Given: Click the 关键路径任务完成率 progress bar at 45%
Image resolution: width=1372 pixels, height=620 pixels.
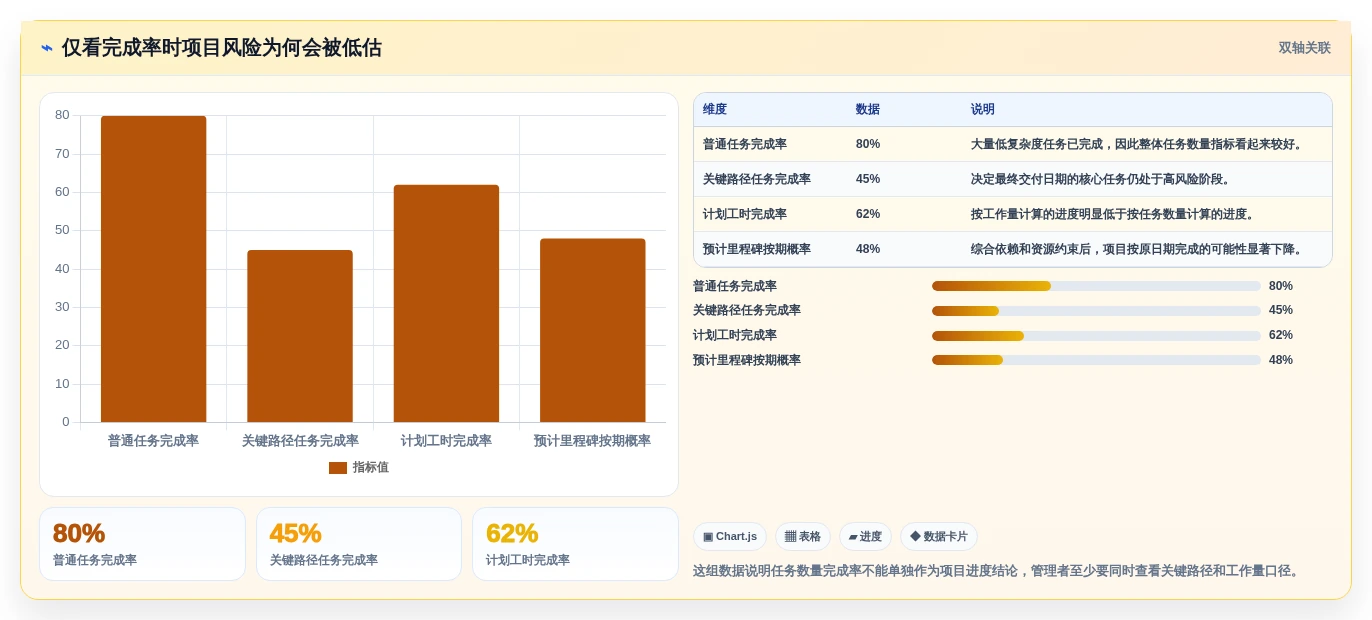Looking at the screenshot, I should [x=1096, y=311].
